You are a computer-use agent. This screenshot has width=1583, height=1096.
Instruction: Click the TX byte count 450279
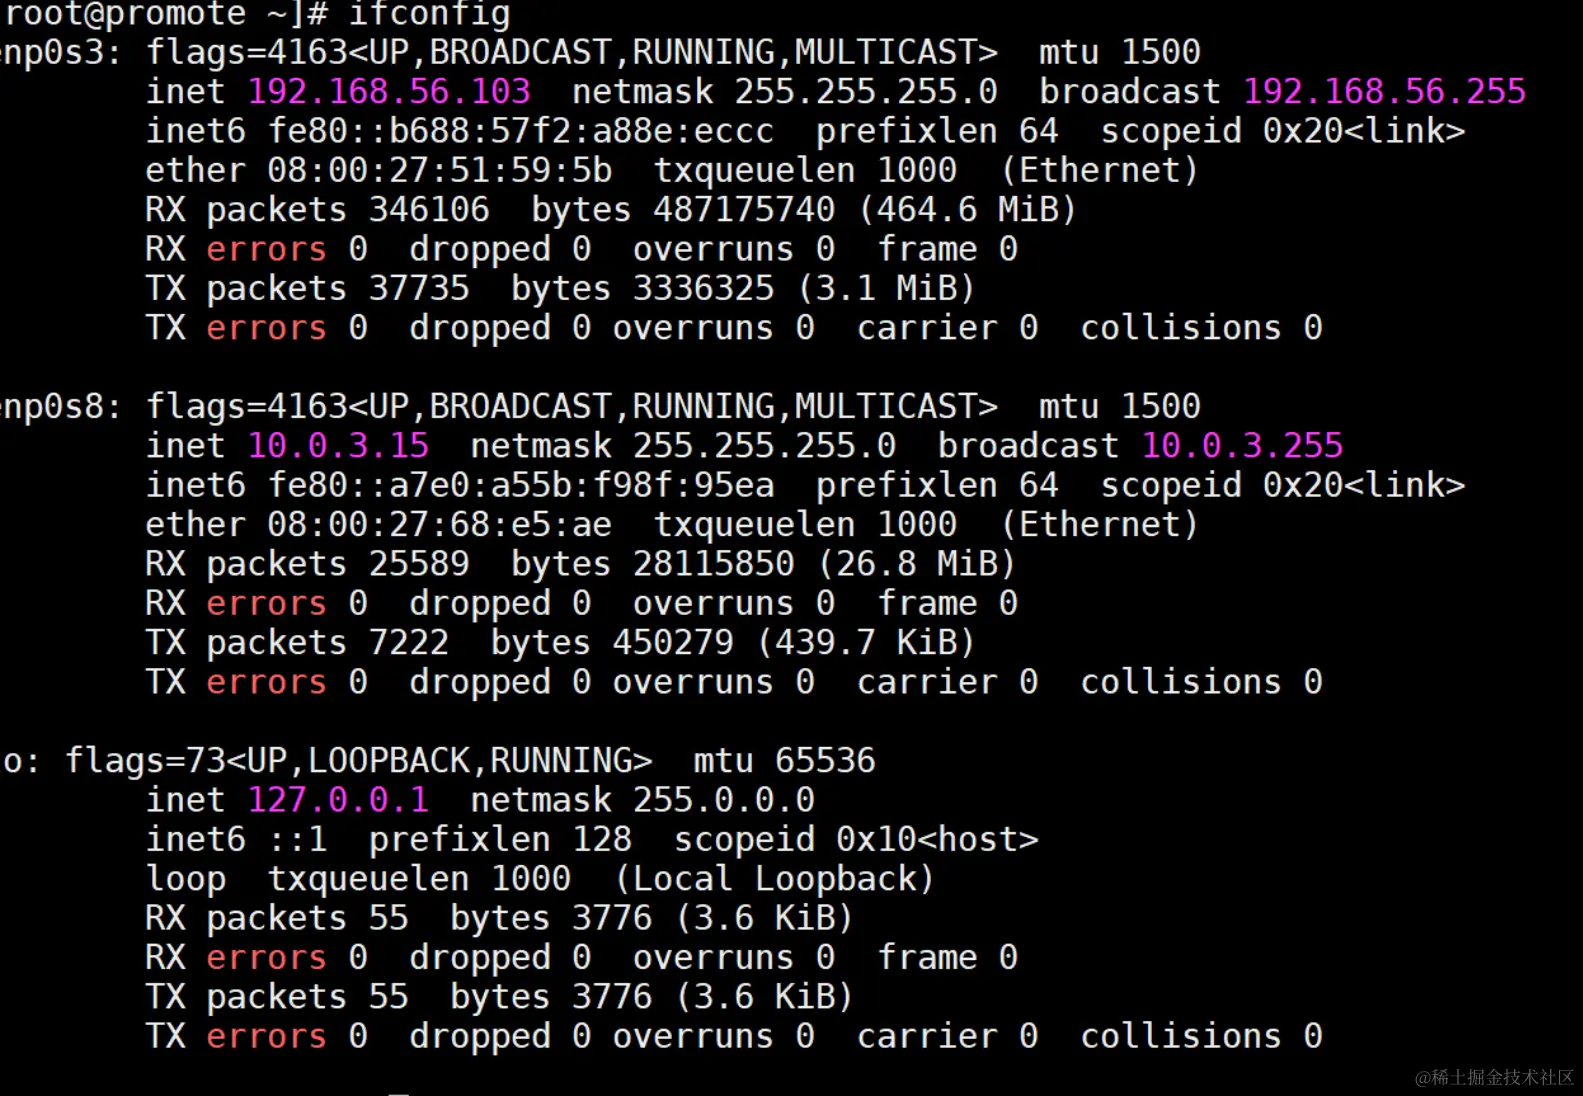(x=673, y=642)
